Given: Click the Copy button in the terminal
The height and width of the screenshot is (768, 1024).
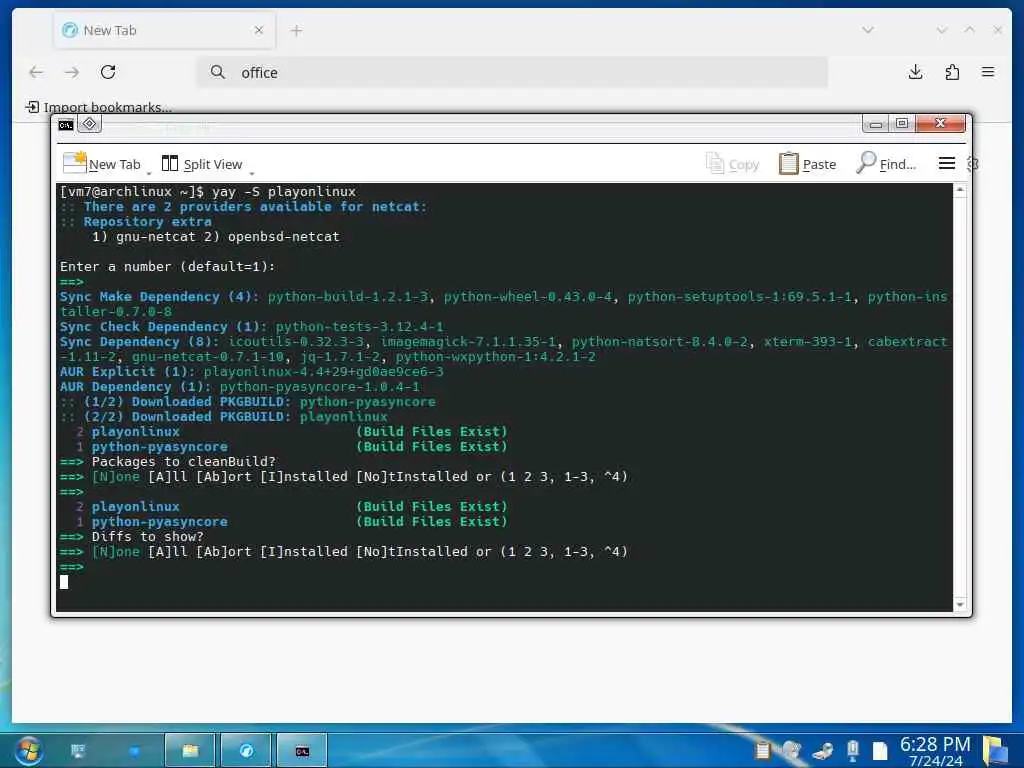Looking at the screenshot, I should coord(732,164).
